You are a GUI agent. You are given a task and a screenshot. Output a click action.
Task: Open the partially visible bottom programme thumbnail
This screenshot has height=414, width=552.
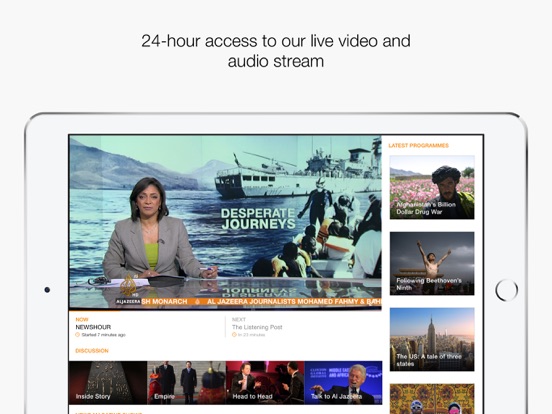click(432, 399)
